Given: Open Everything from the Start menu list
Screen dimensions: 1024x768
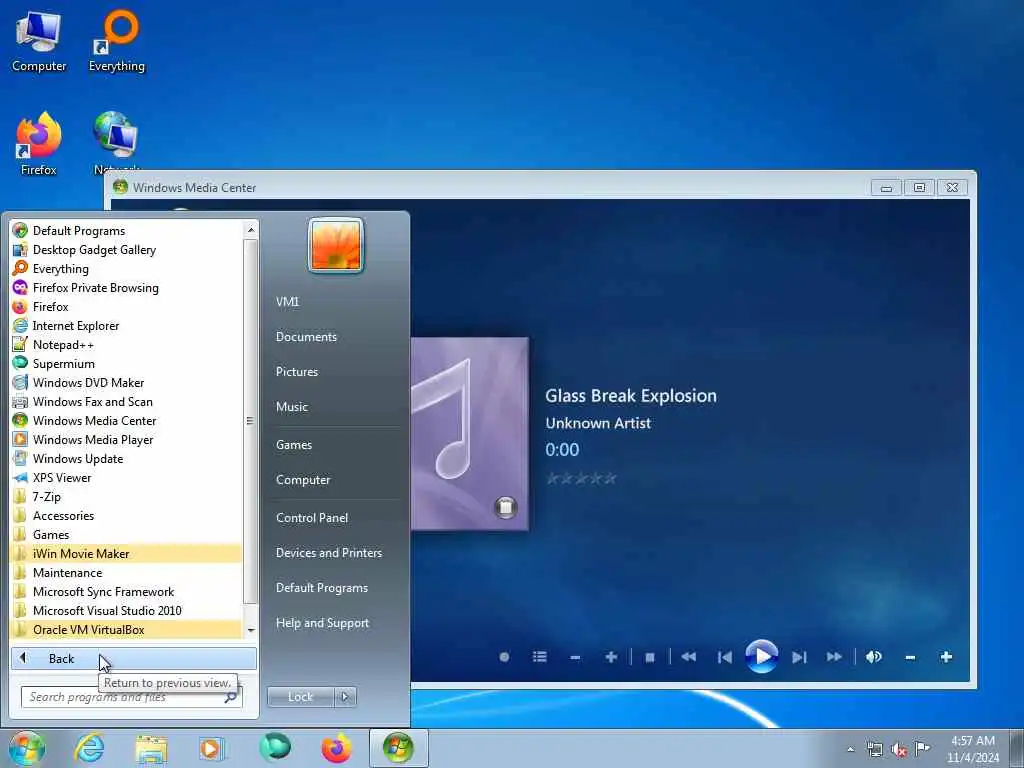Looking at the screenshot, I should [127, 268].
